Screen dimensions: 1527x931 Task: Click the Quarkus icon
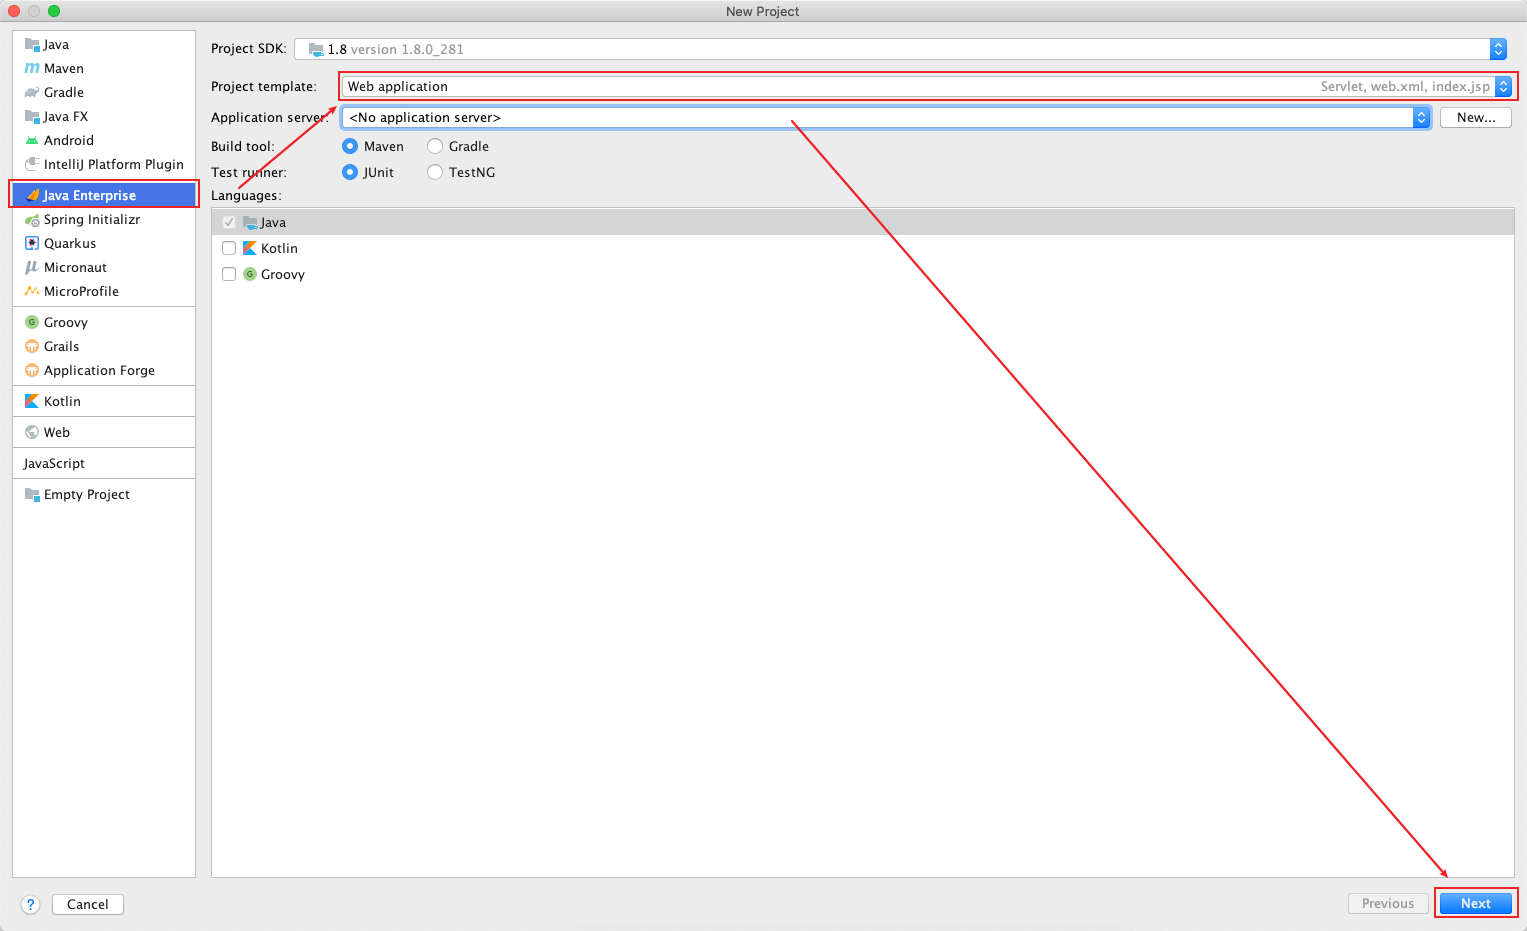click(32, 243)
